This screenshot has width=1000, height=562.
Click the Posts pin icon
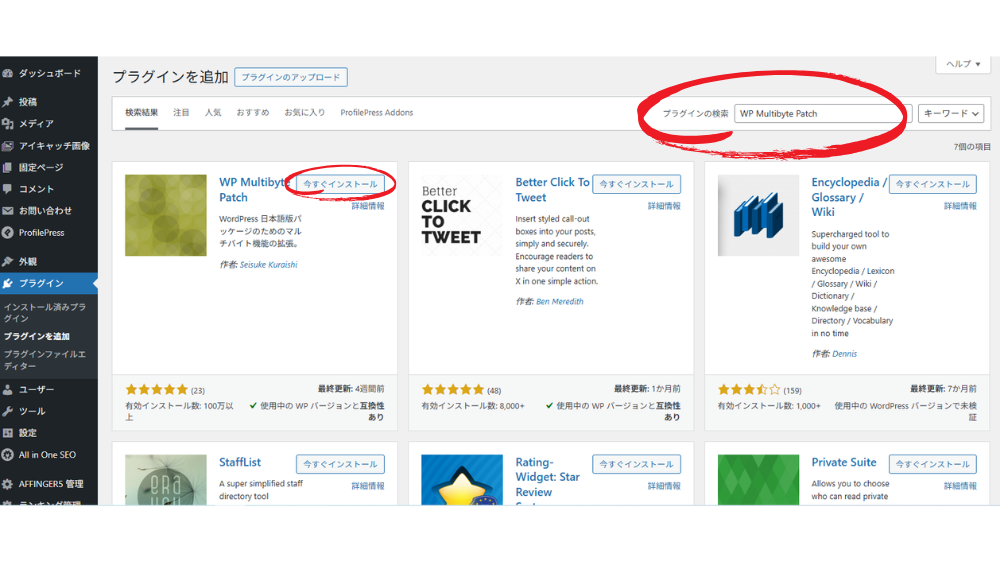(8, 102)
